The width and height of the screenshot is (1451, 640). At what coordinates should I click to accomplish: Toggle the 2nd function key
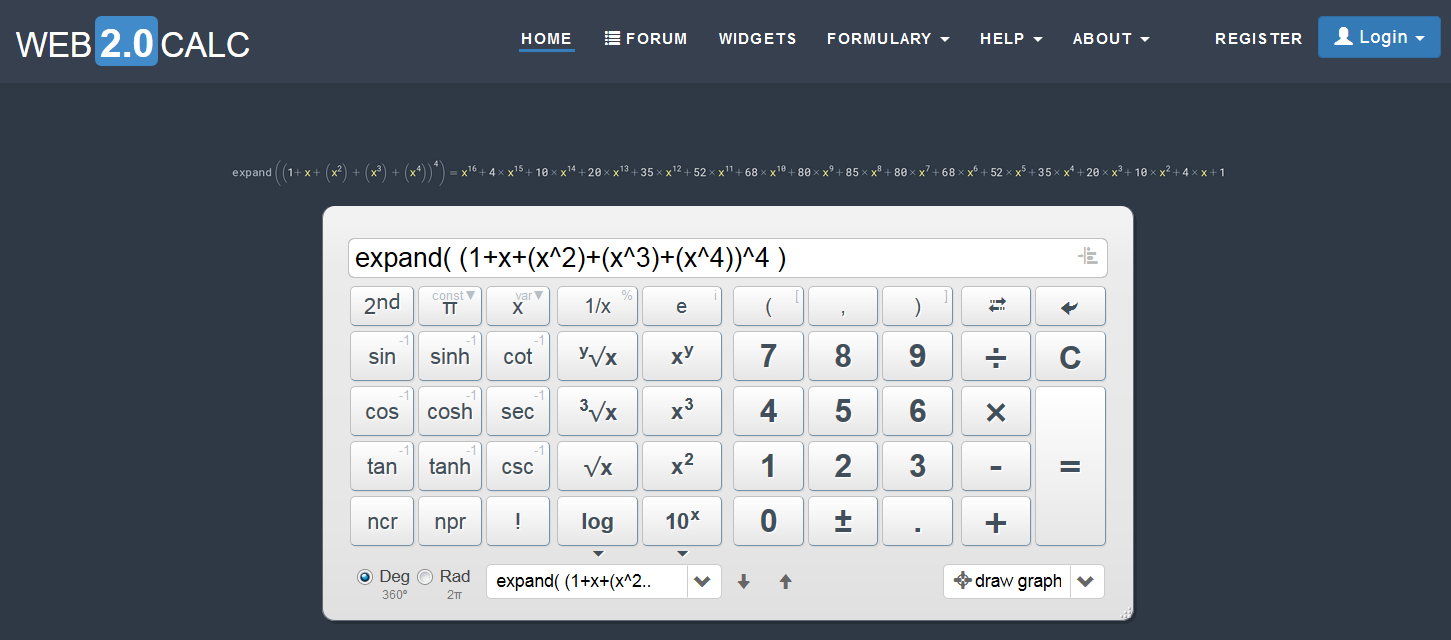[381, 306]
